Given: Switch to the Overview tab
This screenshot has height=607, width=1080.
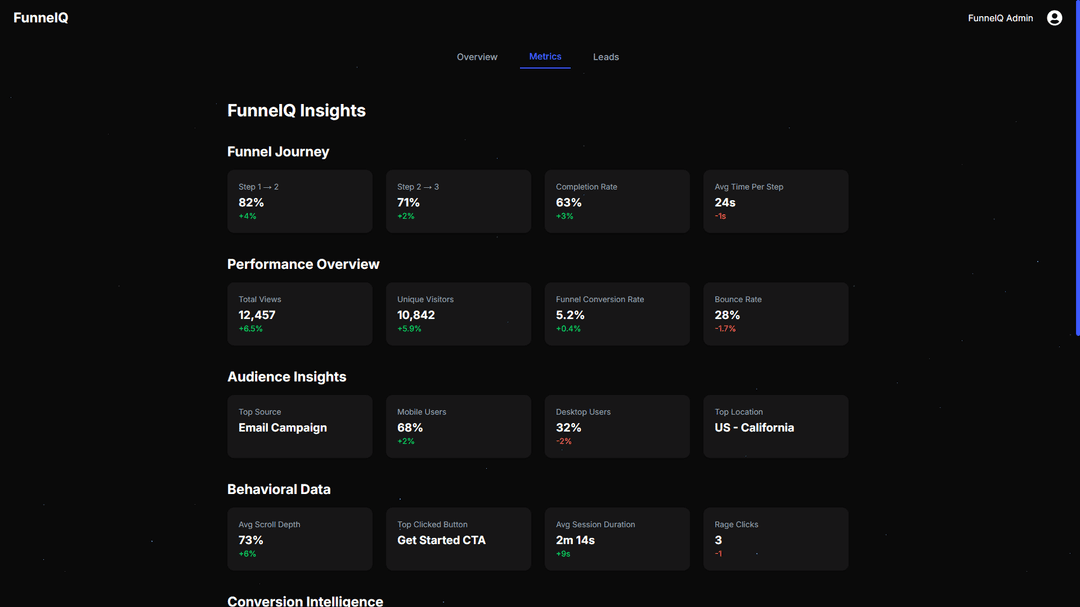Looking at the screenshot, I should point(477,57).
